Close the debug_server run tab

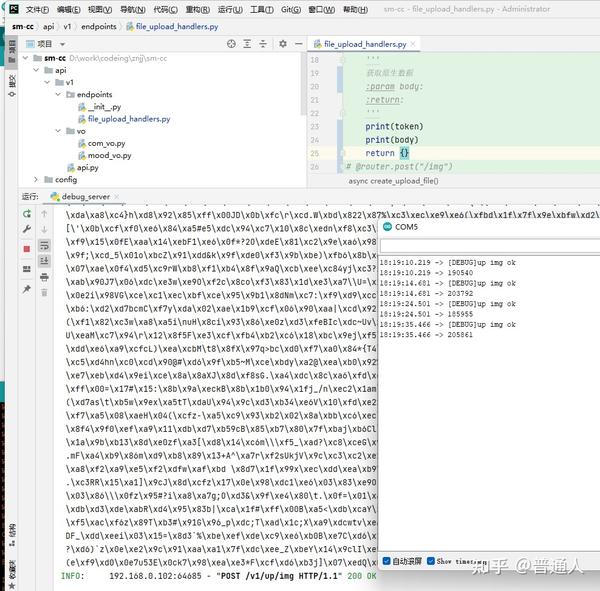[116, 197]
